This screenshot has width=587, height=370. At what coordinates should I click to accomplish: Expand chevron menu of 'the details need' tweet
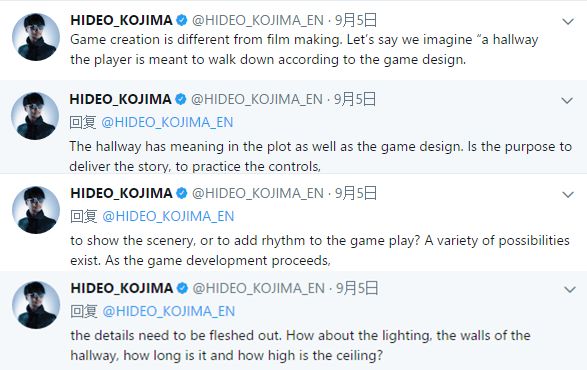click(x=569, y=289)
